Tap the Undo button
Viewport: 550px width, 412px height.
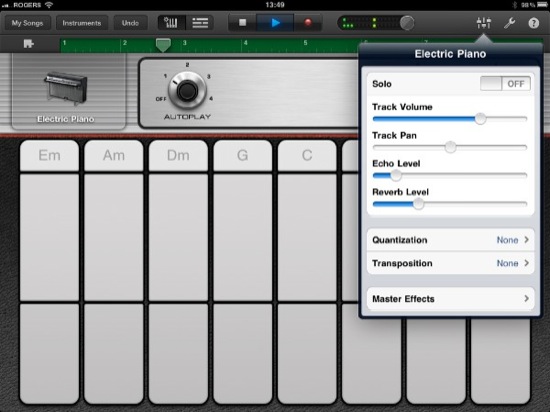130,23
